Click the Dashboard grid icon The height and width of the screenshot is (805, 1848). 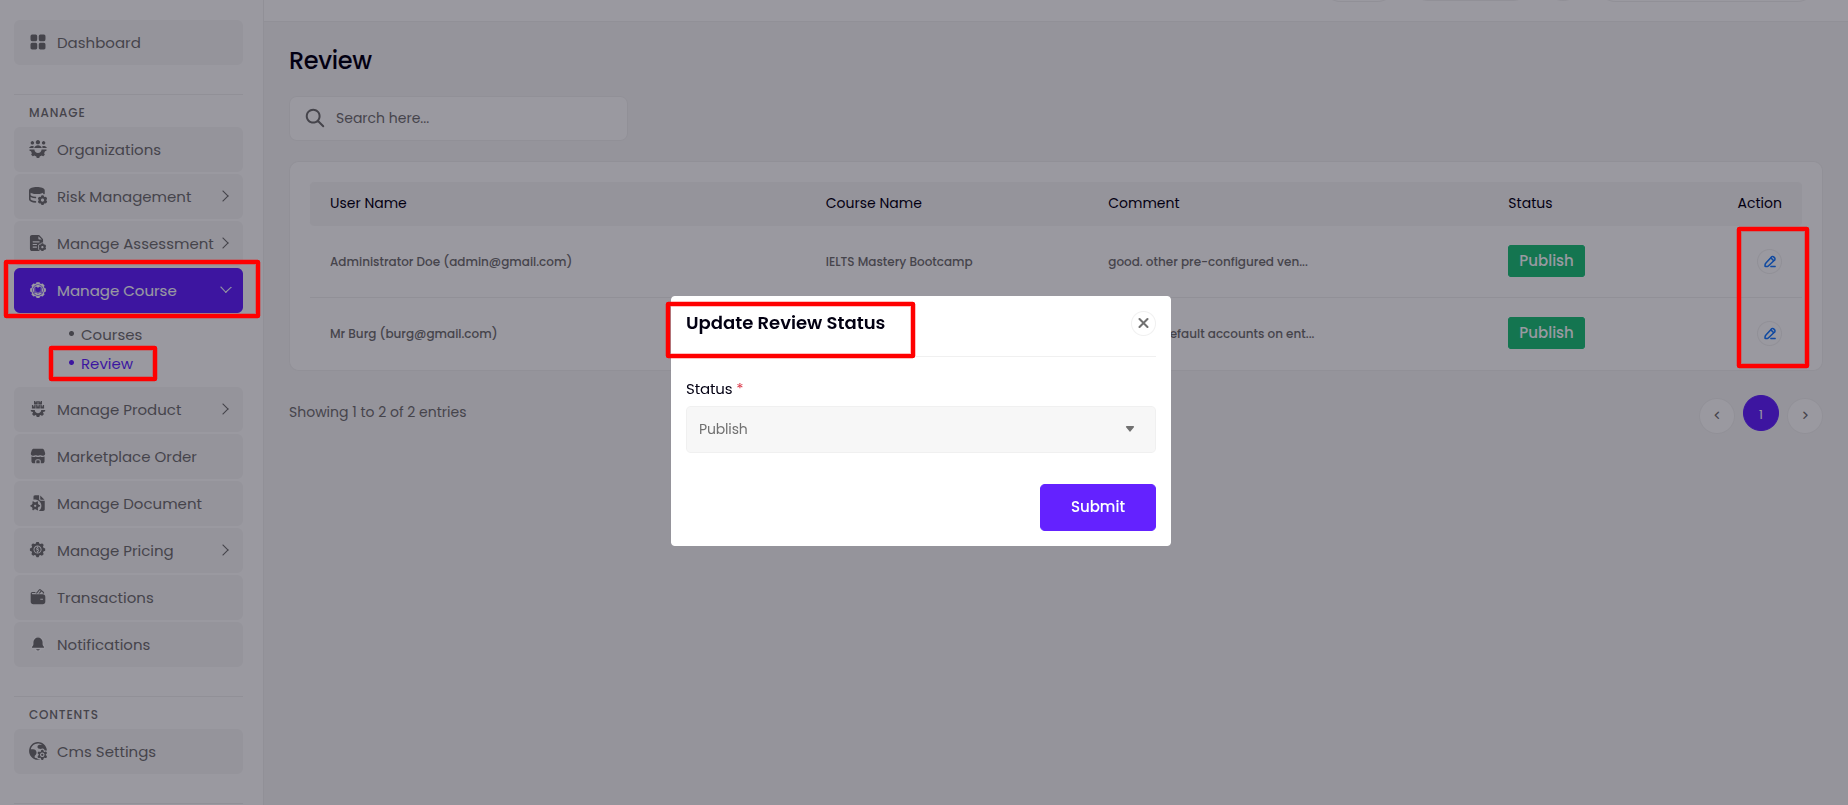(38, 42)
